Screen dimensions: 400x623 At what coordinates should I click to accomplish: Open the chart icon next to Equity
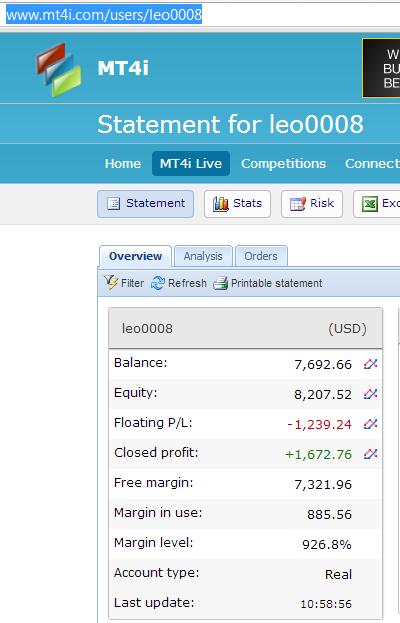370,394
